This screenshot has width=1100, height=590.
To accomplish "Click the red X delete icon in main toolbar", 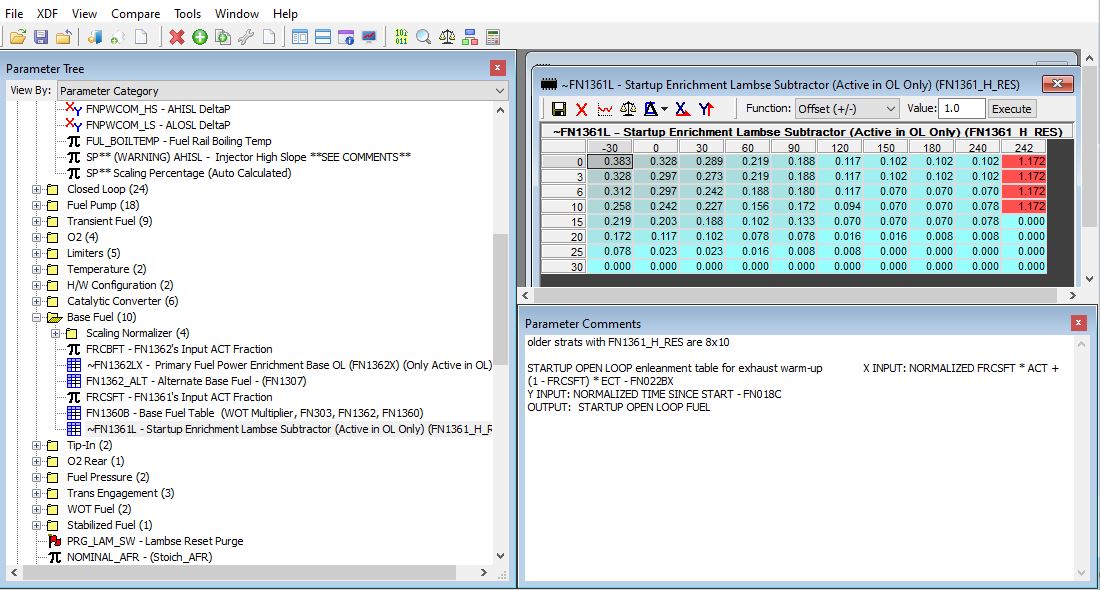I will [177, 37].
